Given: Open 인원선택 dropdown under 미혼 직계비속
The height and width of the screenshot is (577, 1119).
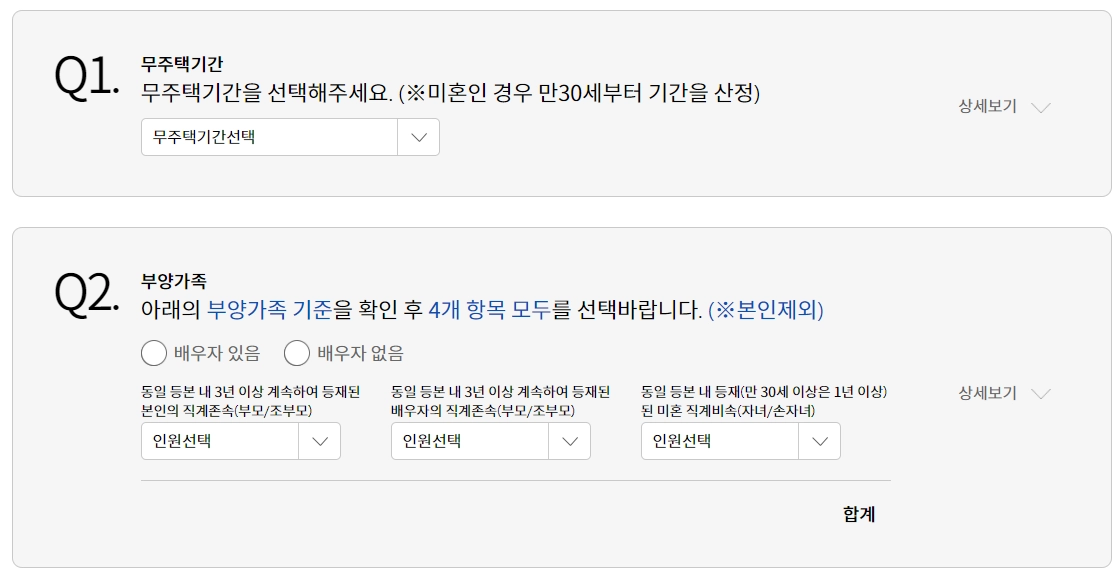Looking at the screenshot, I should click(720, 441).
